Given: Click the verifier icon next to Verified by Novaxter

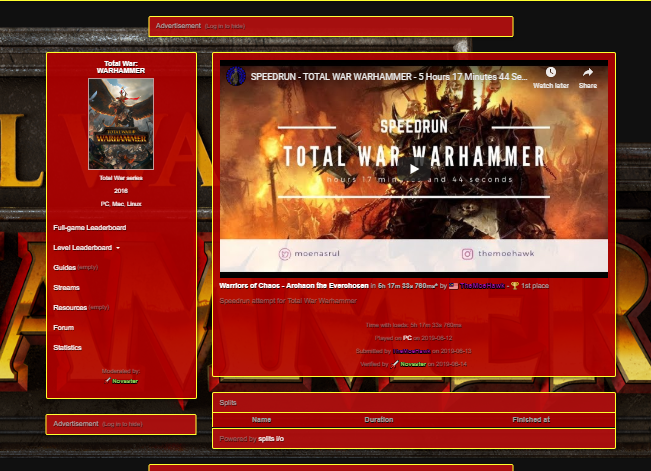Looking at the screenshot, I should coord(394,364).
